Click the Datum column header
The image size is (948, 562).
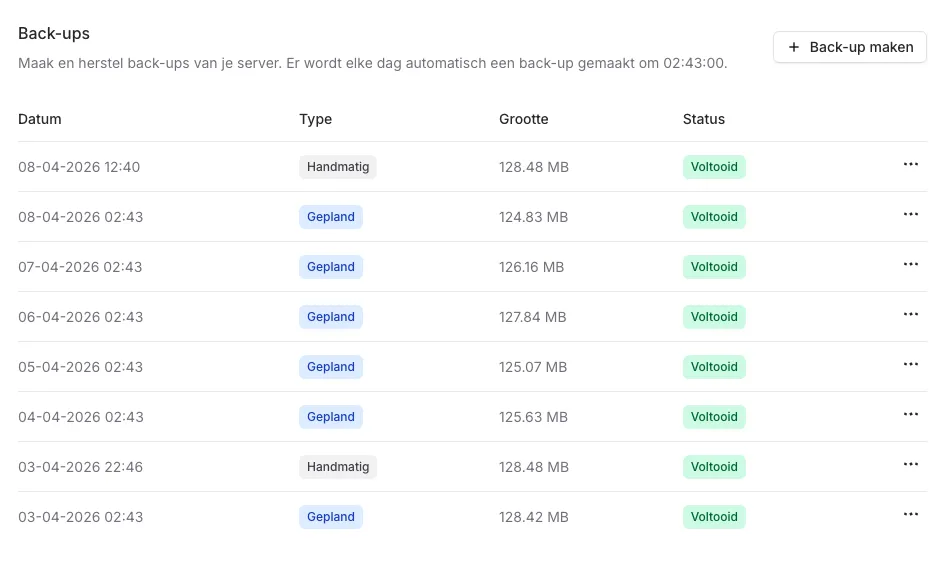point(40,119)
